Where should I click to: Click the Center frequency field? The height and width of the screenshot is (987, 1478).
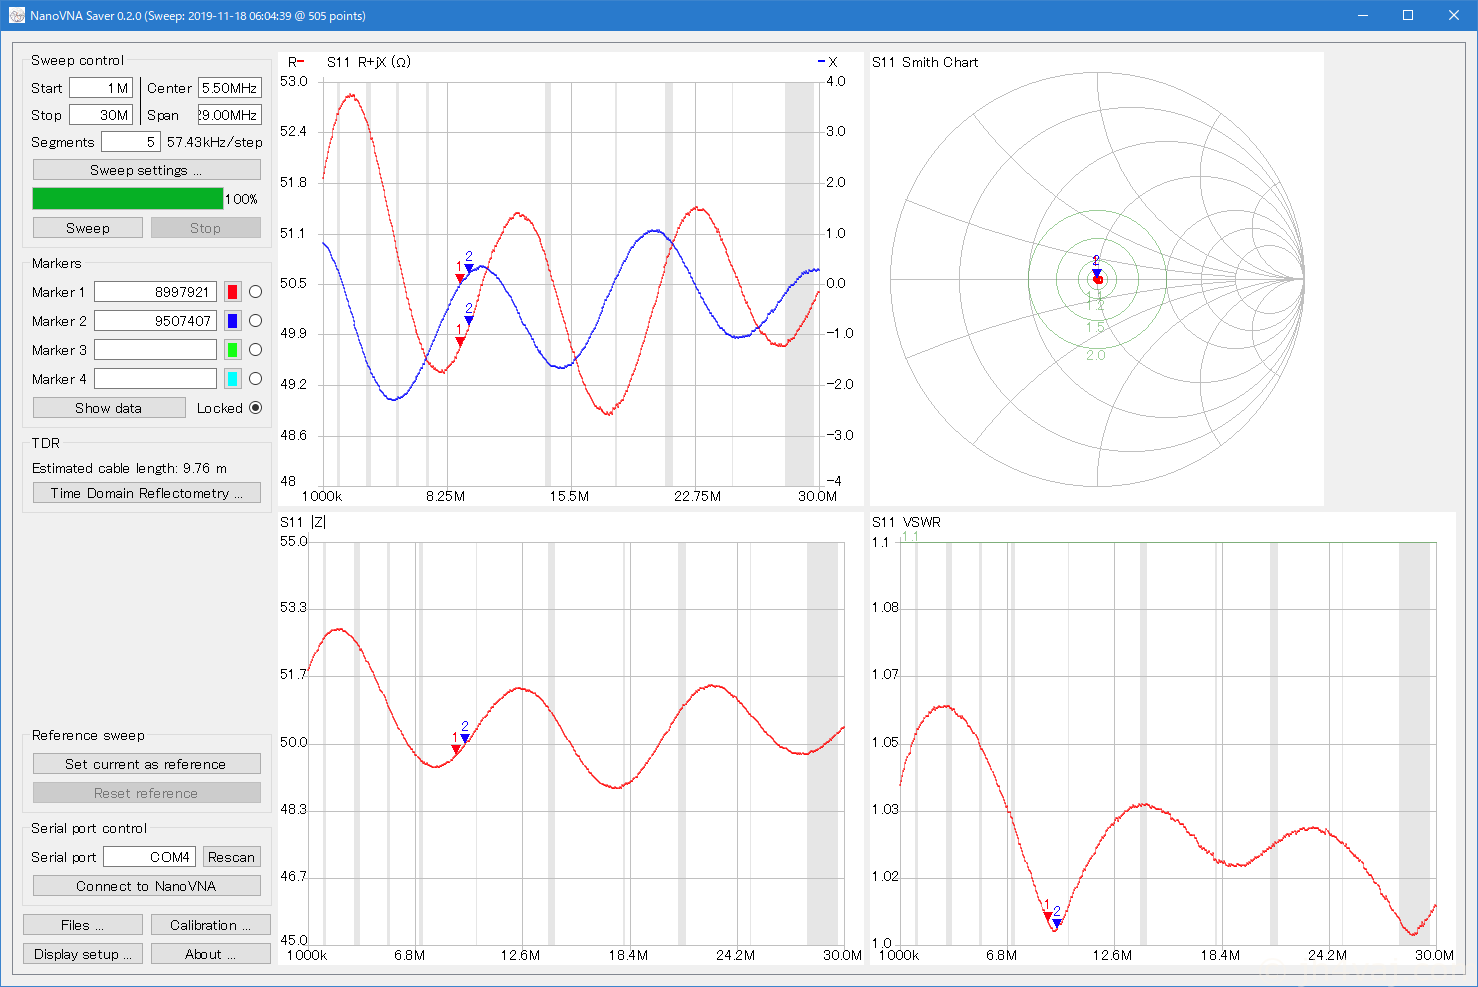point(230,88)
